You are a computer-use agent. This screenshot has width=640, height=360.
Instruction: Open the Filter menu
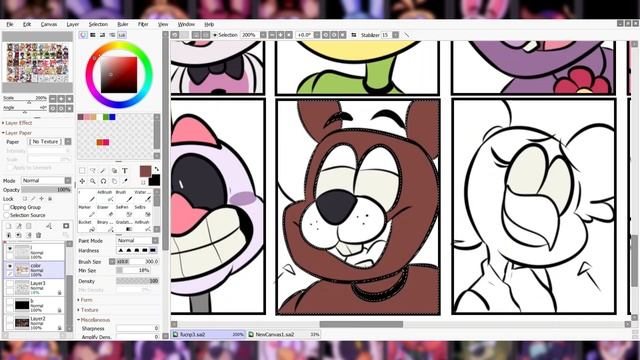click(x=143, y=24)
